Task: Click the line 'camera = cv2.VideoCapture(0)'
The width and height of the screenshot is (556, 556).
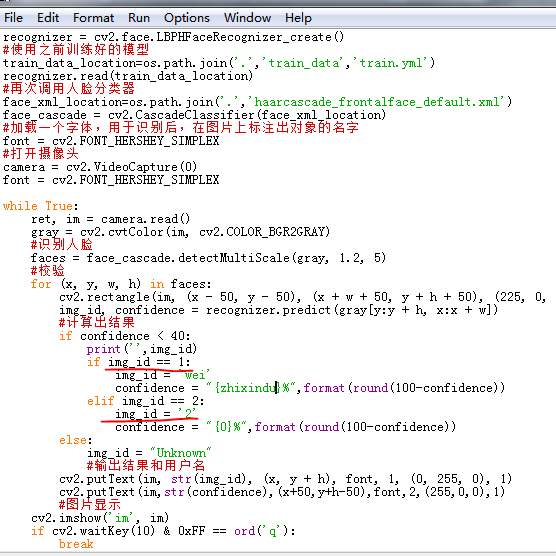Action: pos(100,167)
